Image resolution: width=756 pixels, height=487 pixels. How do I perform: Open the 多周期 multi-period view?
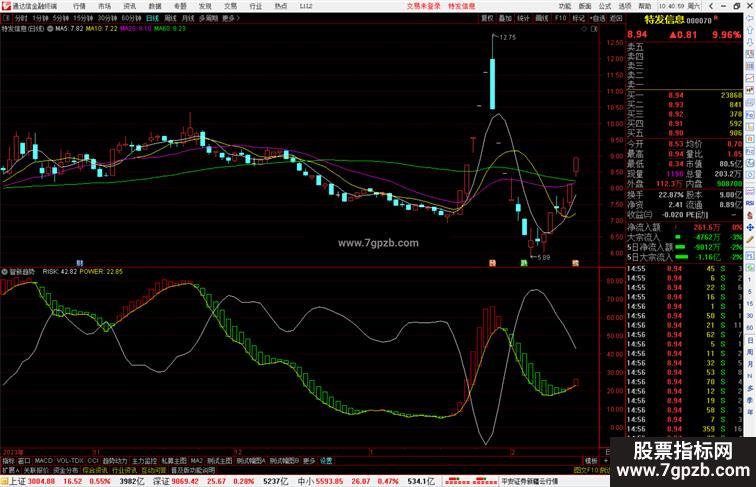point(208,18)
